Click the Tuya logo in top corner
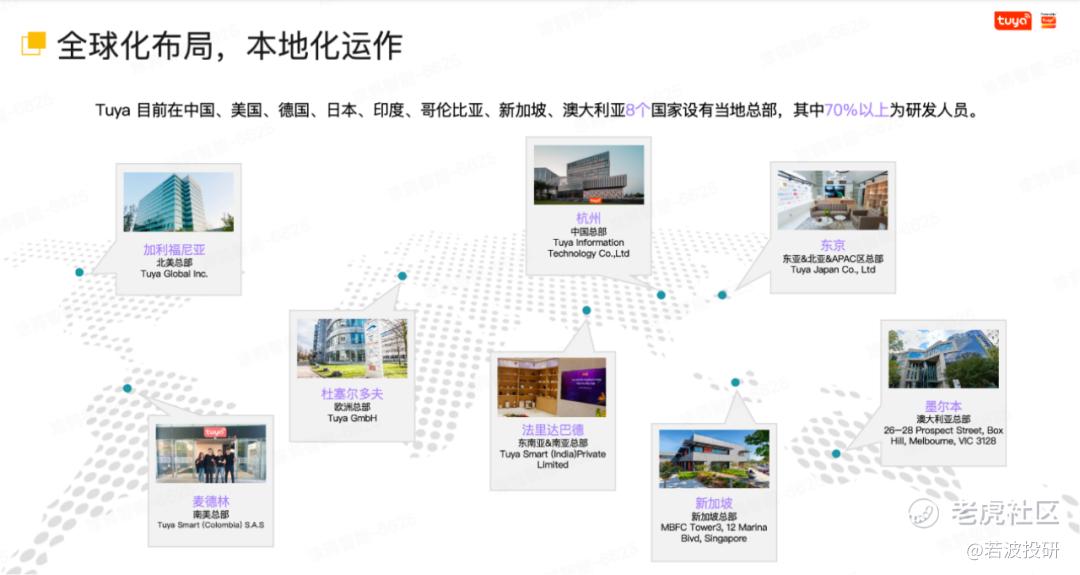This screenshot has width=1080, height=575. coord(1012,21)
